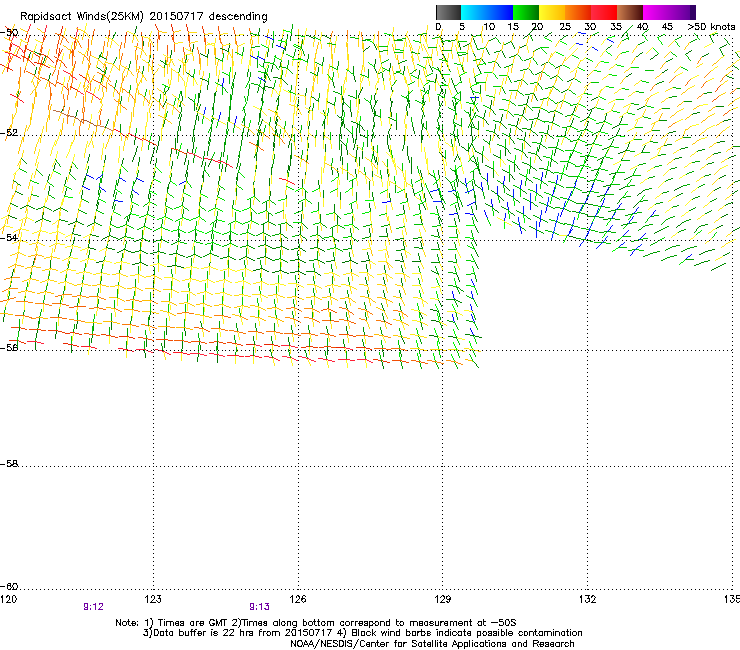
Task: Click the legend label '25' under color bar
Action: coord(565,27)
